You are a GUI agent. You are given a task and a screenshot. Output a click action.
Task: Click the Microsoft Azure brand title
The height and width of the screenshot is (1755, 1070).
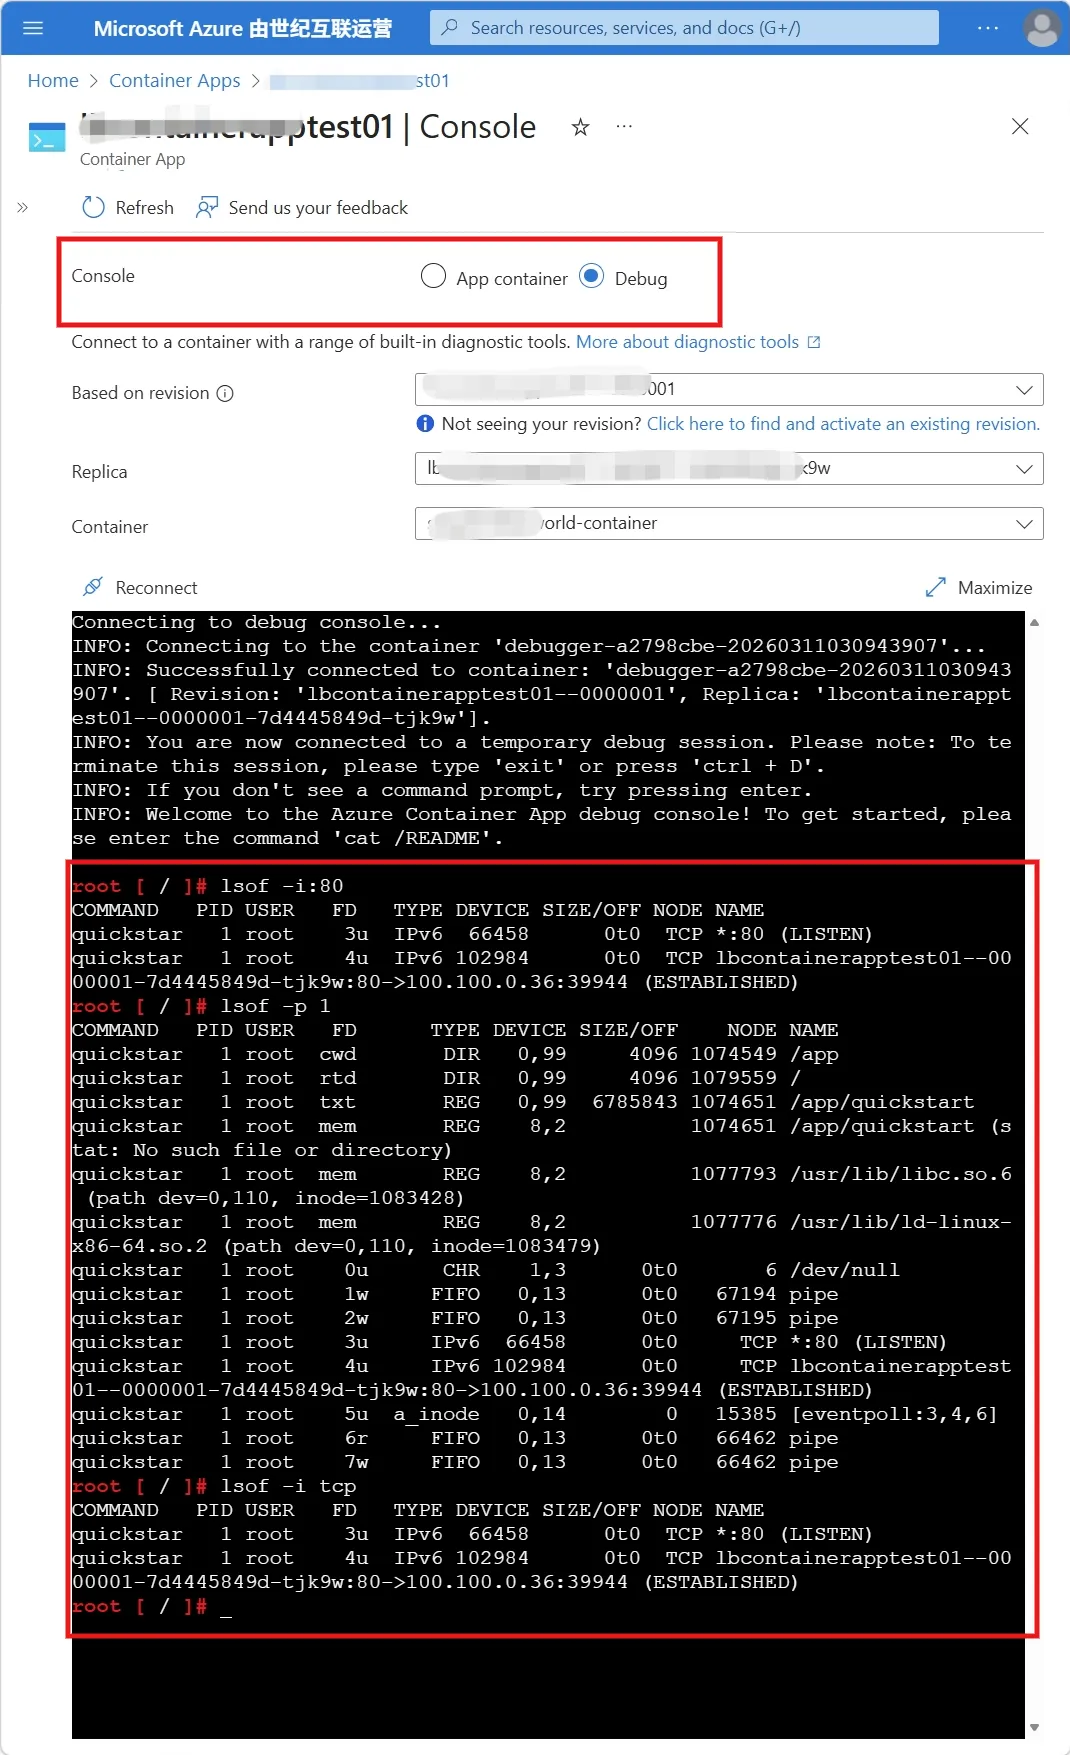click(x=242, y=28)
